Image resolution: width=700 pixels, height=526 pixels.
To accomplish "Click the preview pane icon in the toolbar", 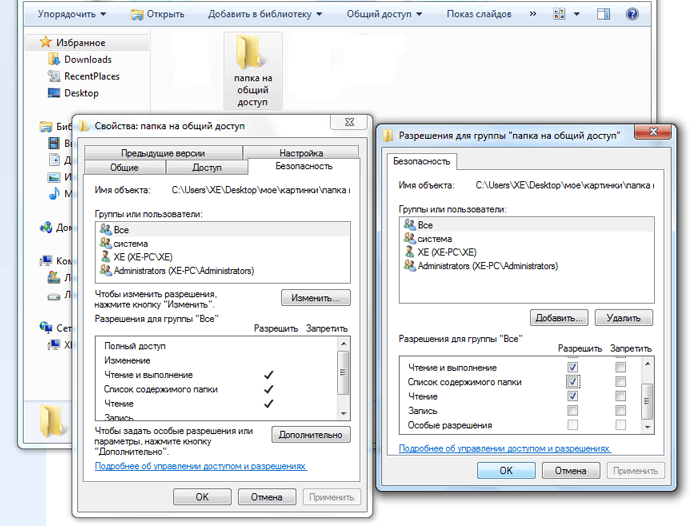I will click(606, 15).
